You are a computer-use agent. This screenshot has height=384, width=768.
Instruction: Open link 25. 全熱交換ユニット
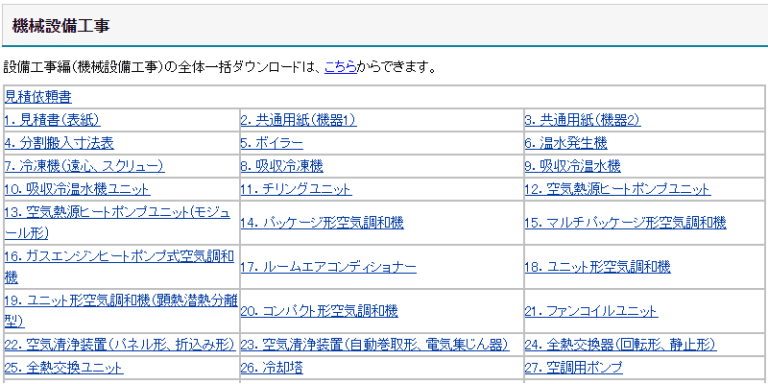(64, 367)
